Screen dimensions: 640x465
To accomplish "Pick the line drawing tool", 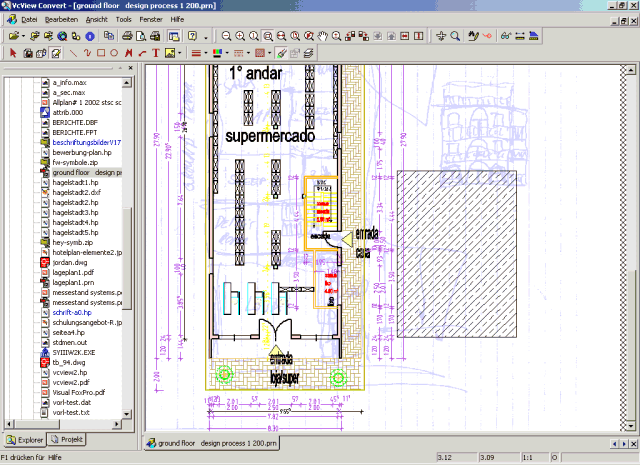I will click(73, 52).
